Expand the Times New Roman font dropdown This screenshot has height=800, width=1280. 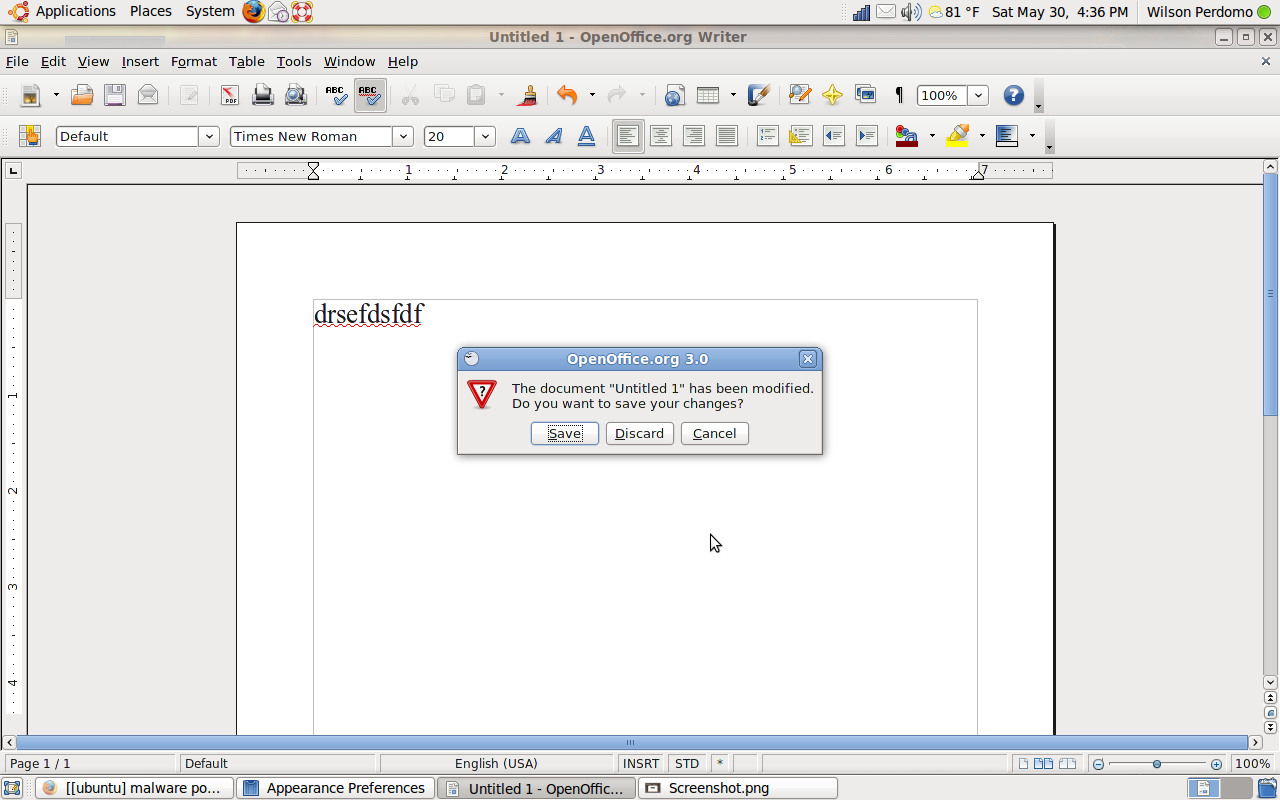pyautogui.click(x=403, y=136)
